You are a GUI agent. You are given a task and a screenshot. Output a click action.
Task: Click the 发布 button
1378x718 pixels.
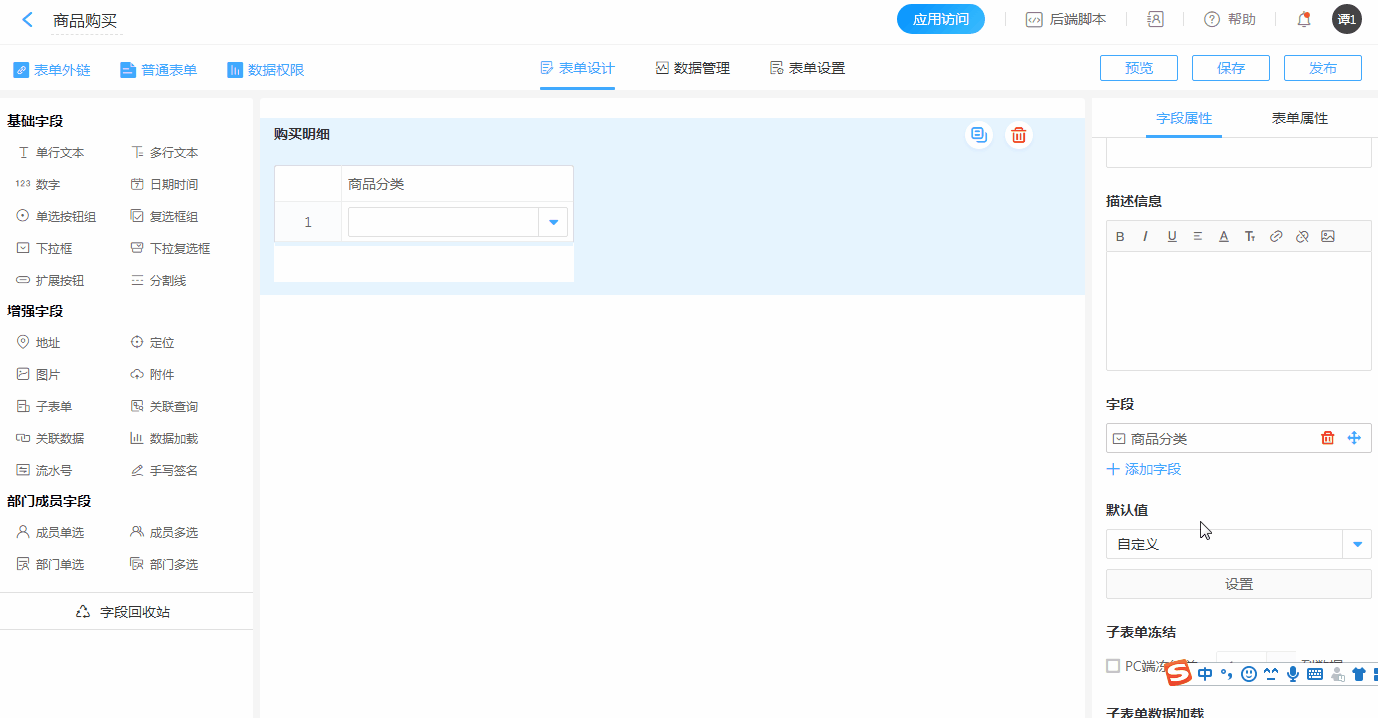(1322, 68)
